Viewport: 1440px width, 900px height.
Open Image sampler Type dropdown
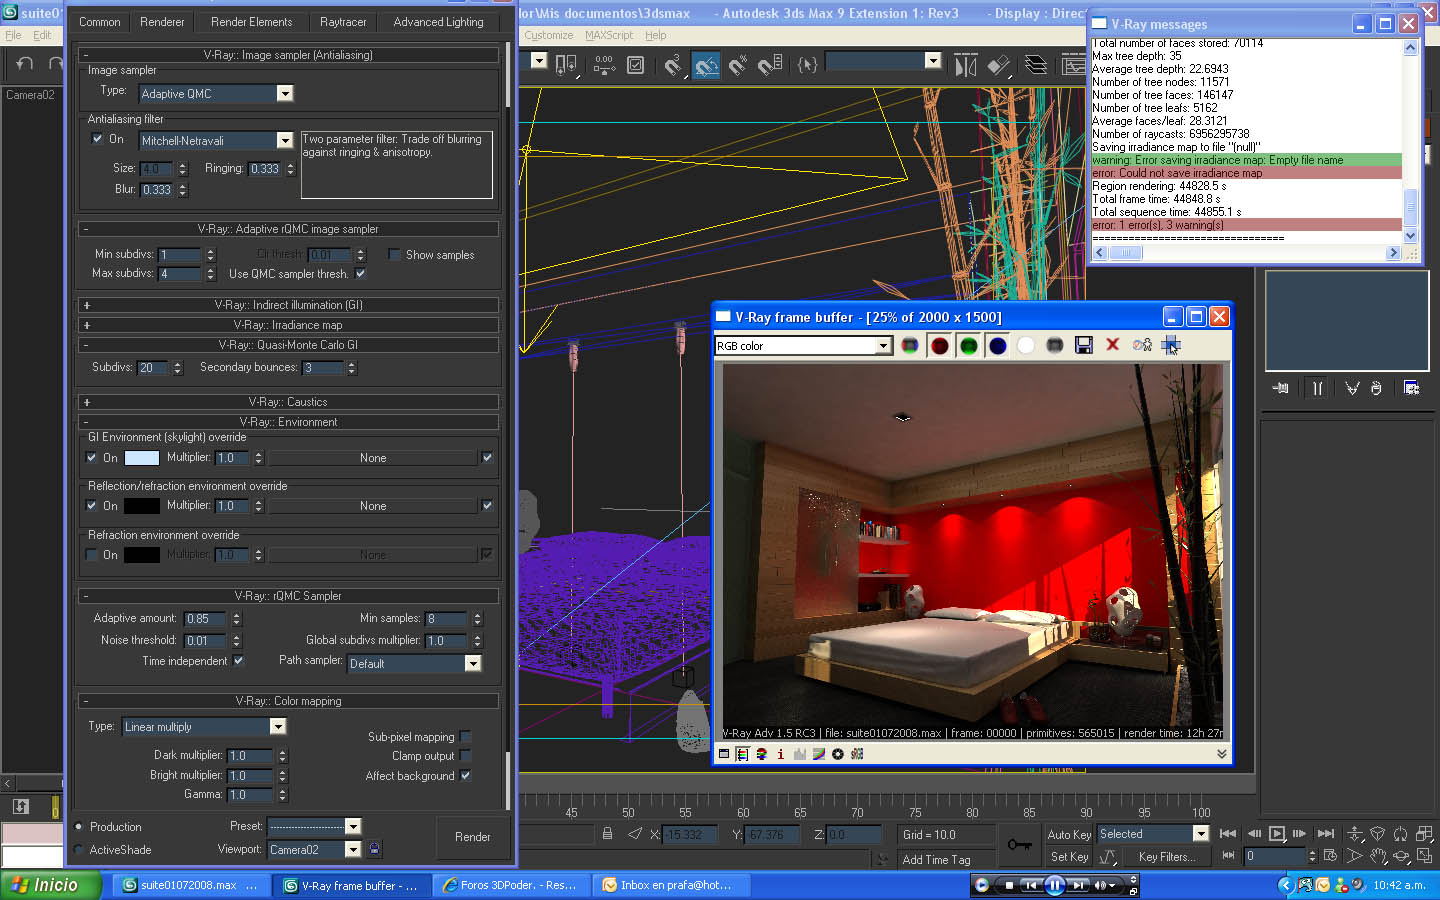point(285,93)
